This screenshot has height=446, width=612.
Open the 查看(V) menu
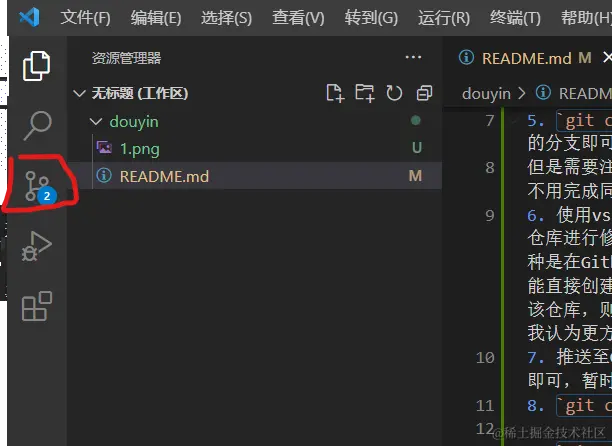pyautogui.click(x=298, y=18)
